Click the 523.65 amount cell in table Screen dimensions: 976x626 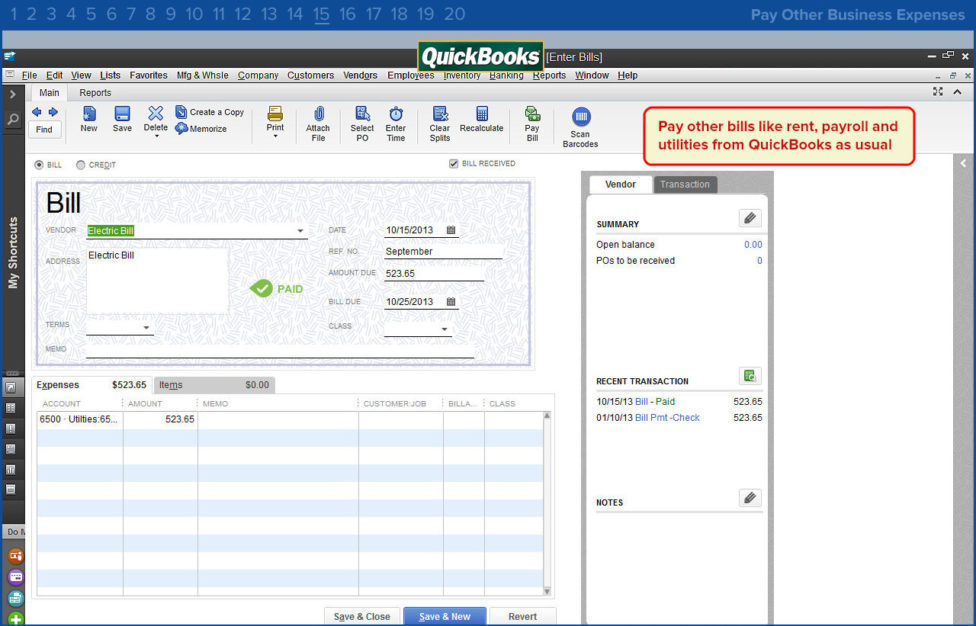(x=161, y=419)
